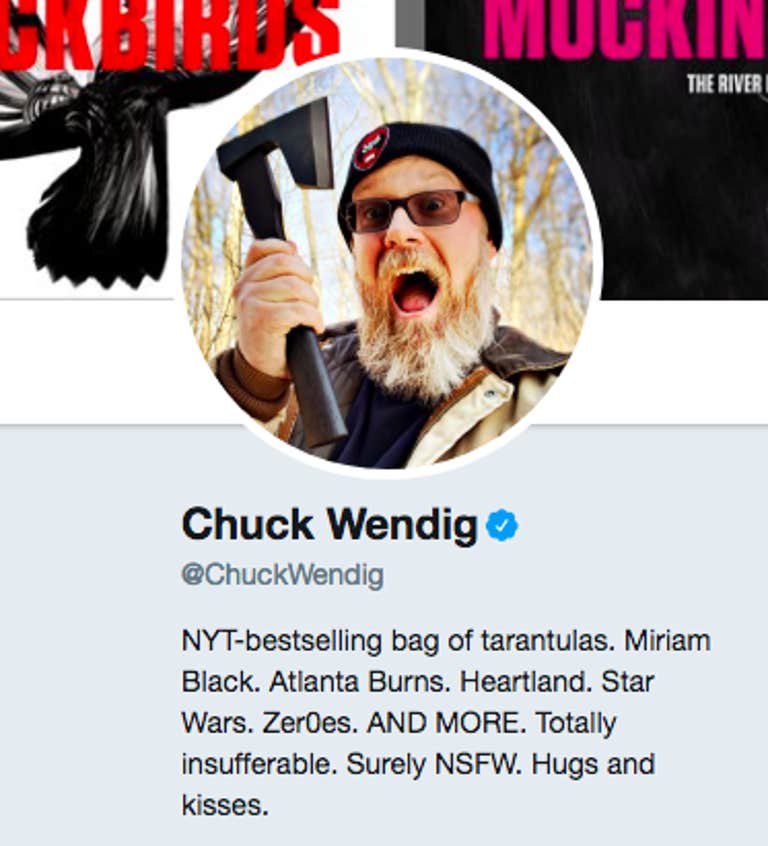The height and width of the screenshot is (846, 768).
Task: Click the glasses in the avatar photo
Action: point(410,210)
